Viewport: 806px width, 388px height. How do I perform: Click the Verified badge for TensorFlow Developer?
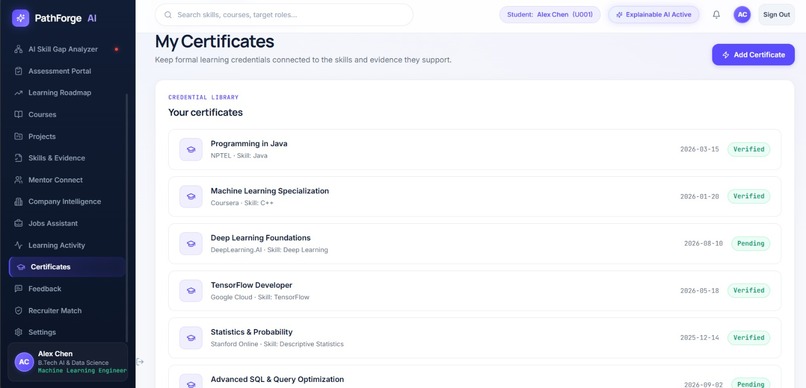click(748, 291)
